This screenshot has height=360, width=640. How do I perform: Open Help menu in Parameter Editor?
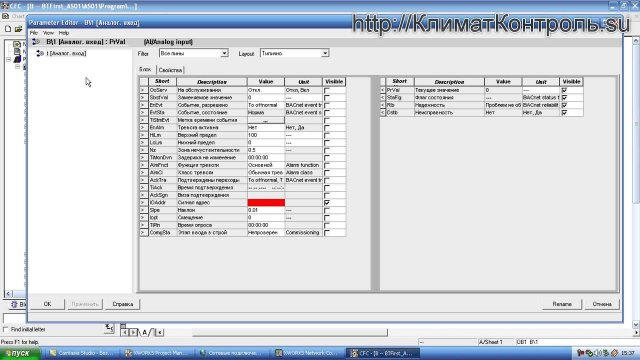click(64, 33)
